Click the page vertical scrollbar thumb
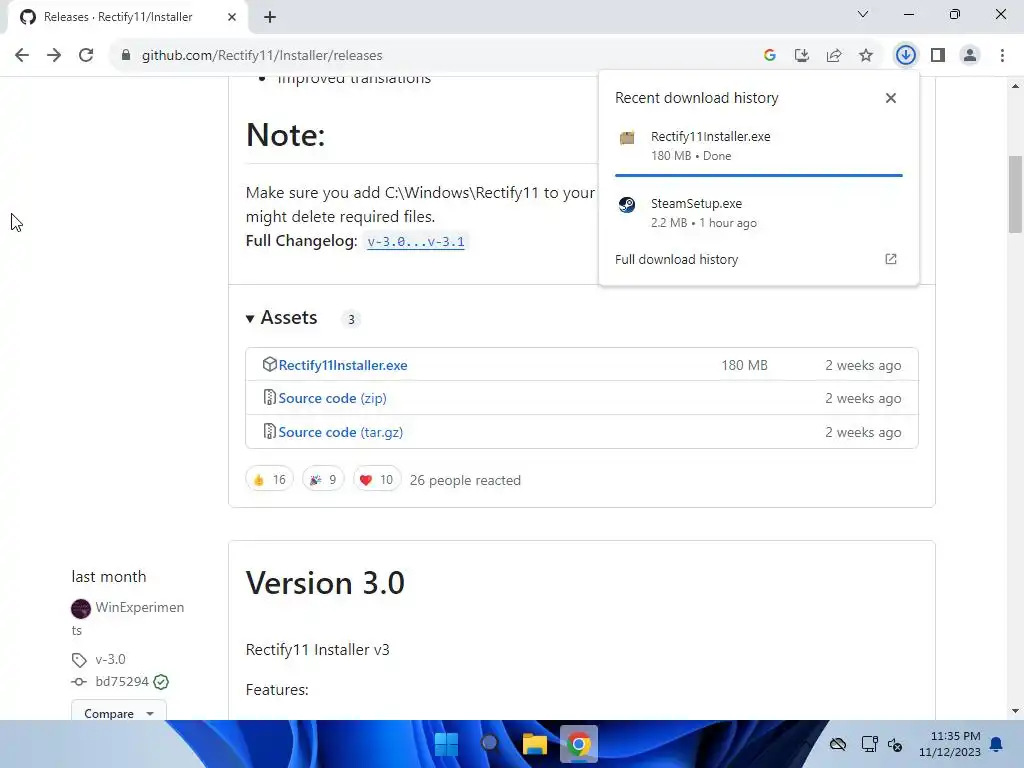Image resolution: width=1024 pixels, height=768 pixels. point(1015,194)
